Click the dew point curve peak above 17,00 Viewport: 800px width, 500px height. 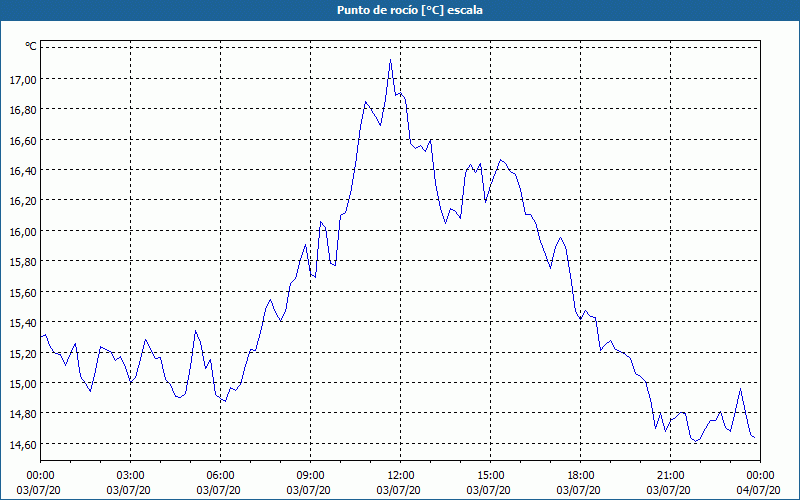(x=390, y=60)
